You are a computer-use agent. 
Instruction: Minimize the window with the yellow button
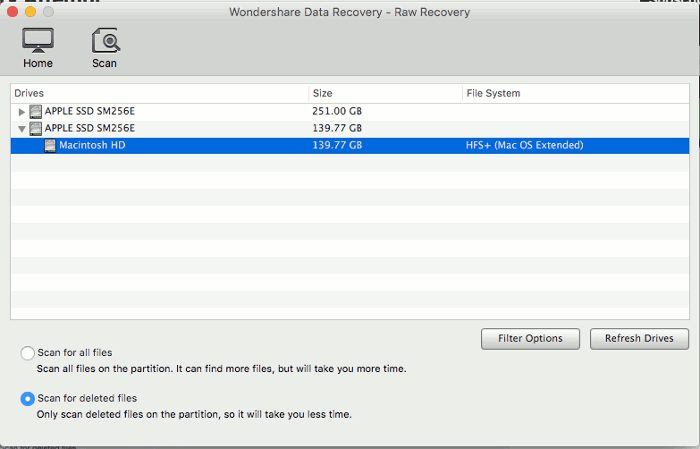click(30, 12)
